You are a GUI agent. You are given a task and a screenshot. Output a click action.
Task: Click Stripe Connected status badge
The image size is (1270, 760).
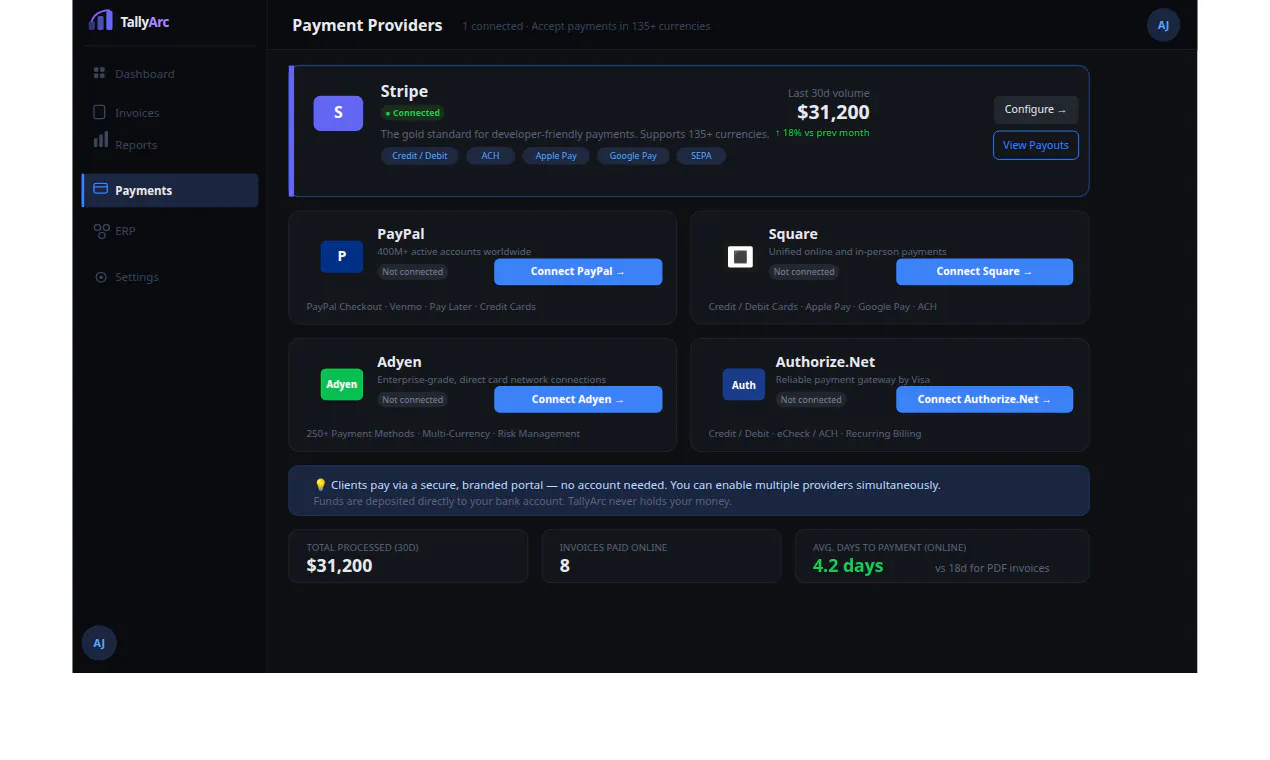(412, 113)
